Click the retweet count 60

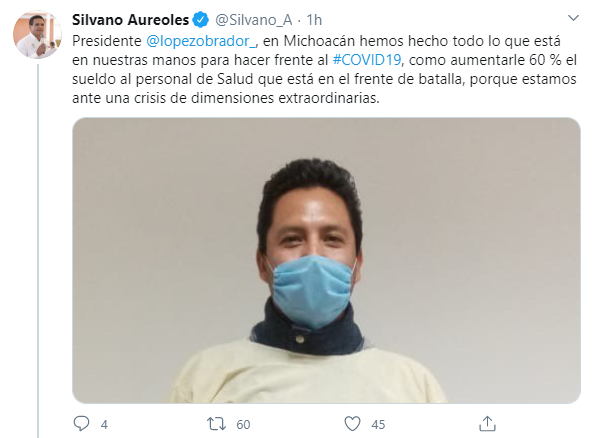click(x=243, y=425)
